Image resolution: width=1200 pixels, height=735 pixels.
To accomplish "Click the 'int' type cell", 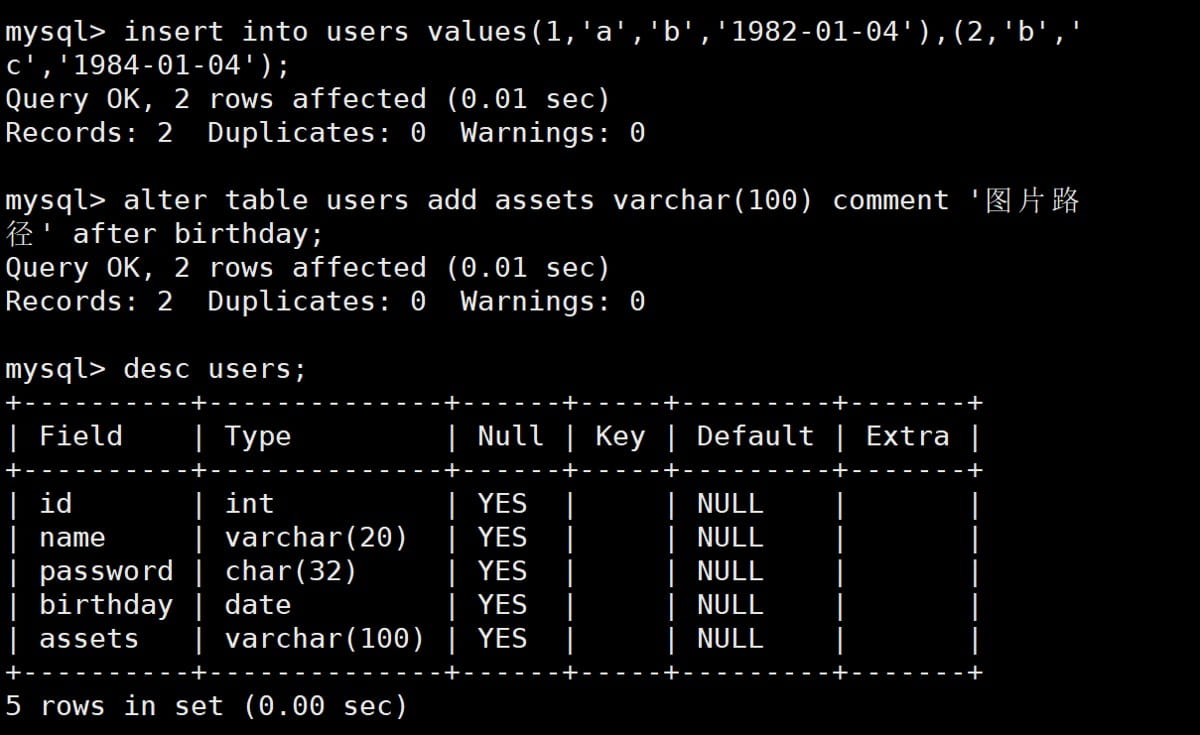I will click(249, 503).
